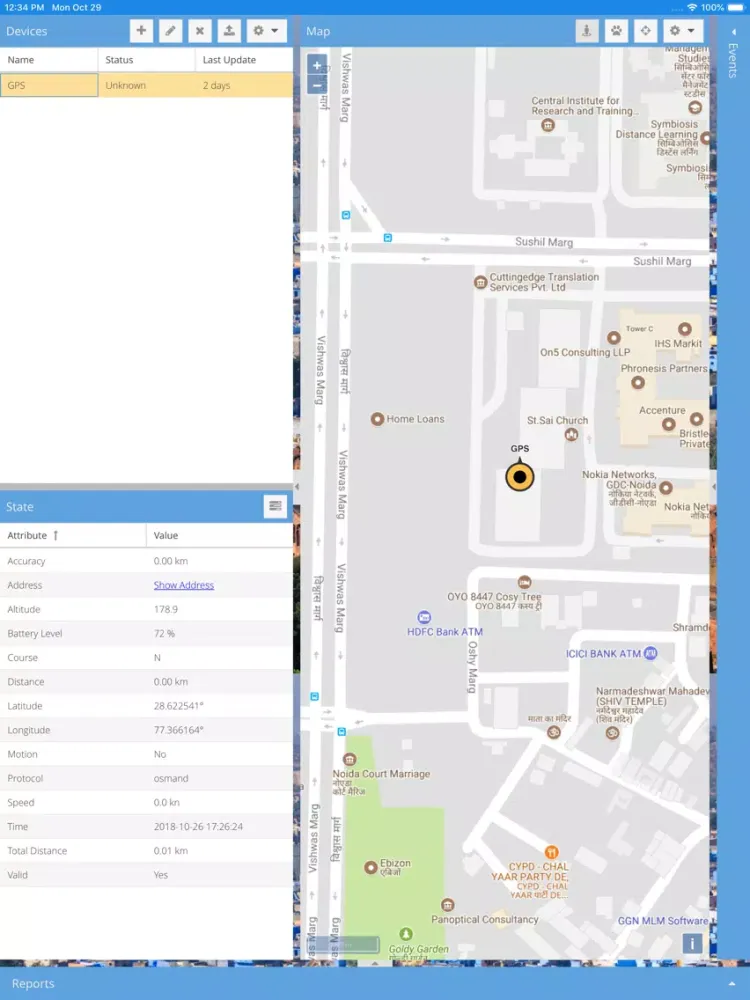The height and width of the screenshot is (1000, 750).
Task: Select the GPS device row
Action: (146, 85)
